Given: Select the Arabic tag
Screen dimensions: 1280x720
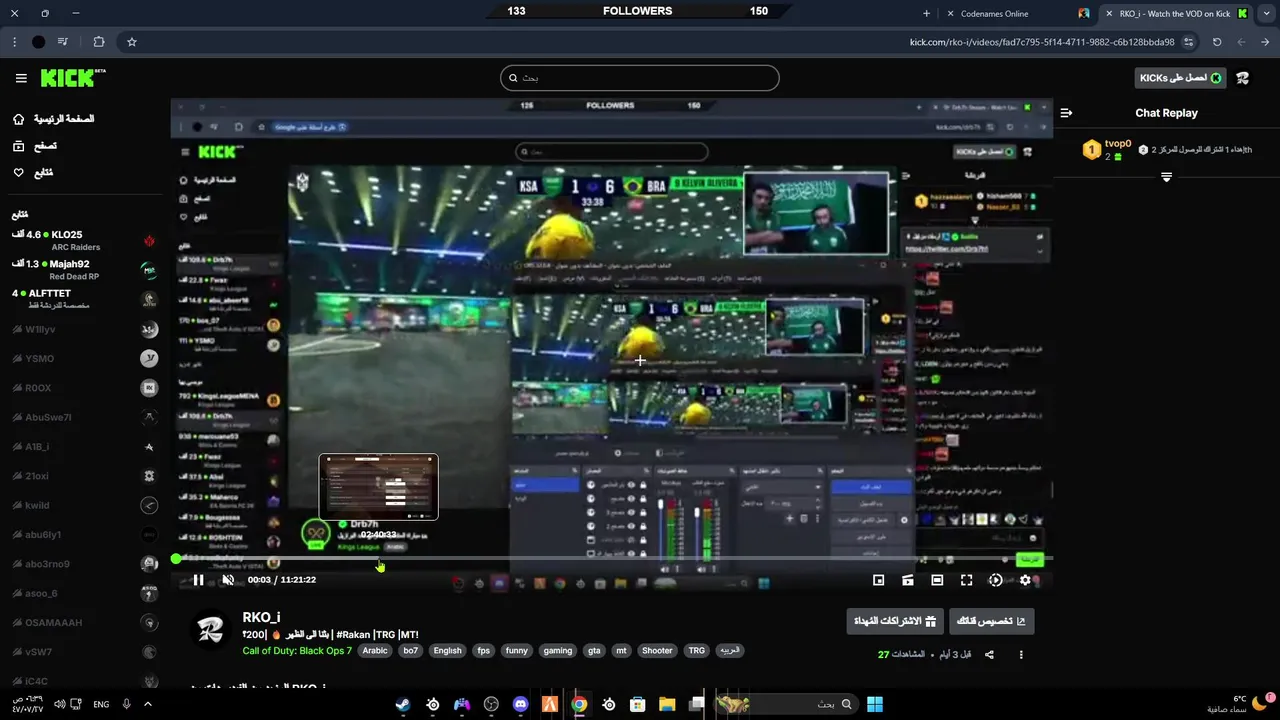Looking at the screenshot, I should tap(375, 651).
